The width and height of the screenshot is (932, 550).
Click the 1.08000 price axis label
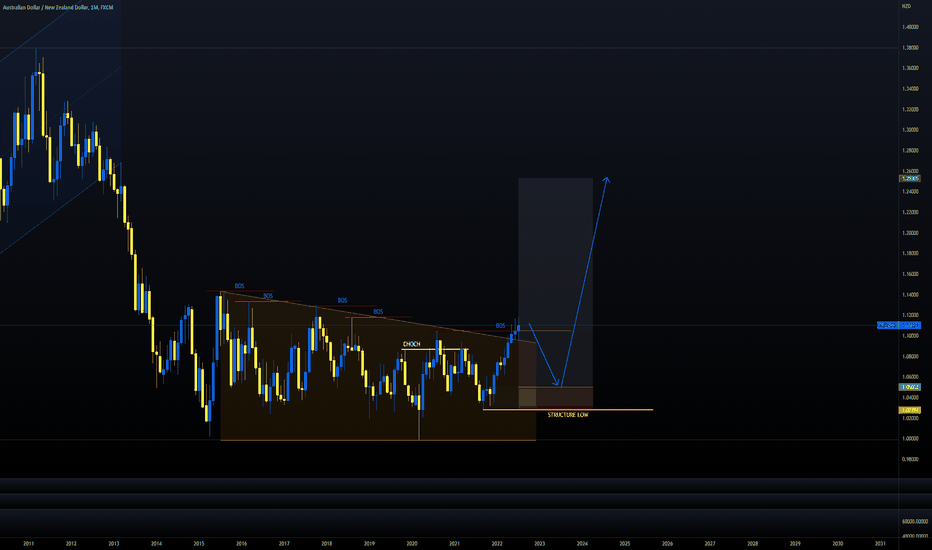tap(910, 356)
